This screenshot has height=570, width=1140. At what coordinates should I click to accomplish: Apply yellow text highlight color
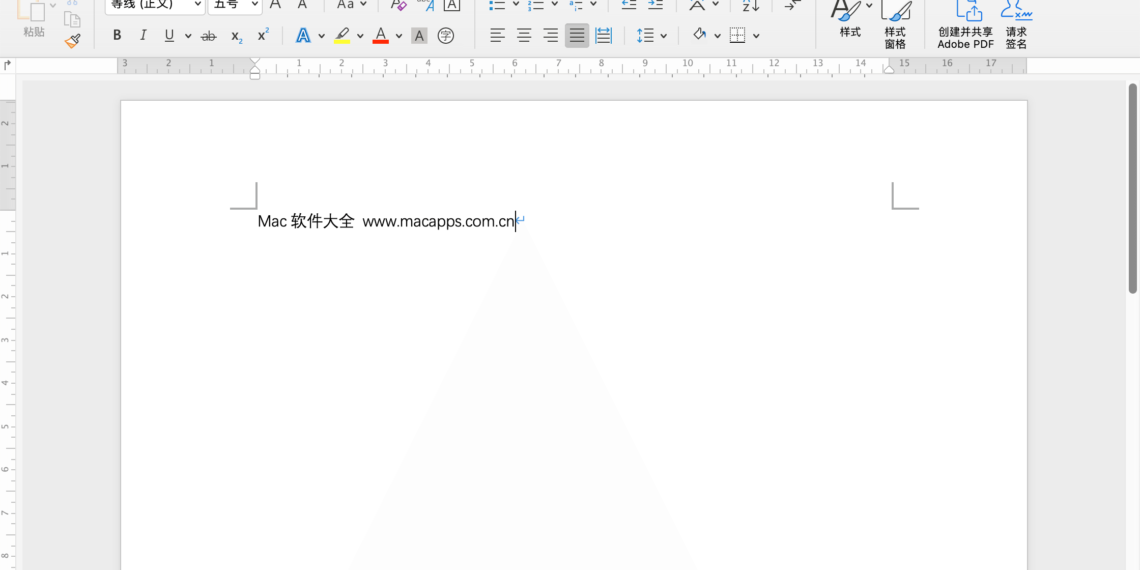coord(342,36)
